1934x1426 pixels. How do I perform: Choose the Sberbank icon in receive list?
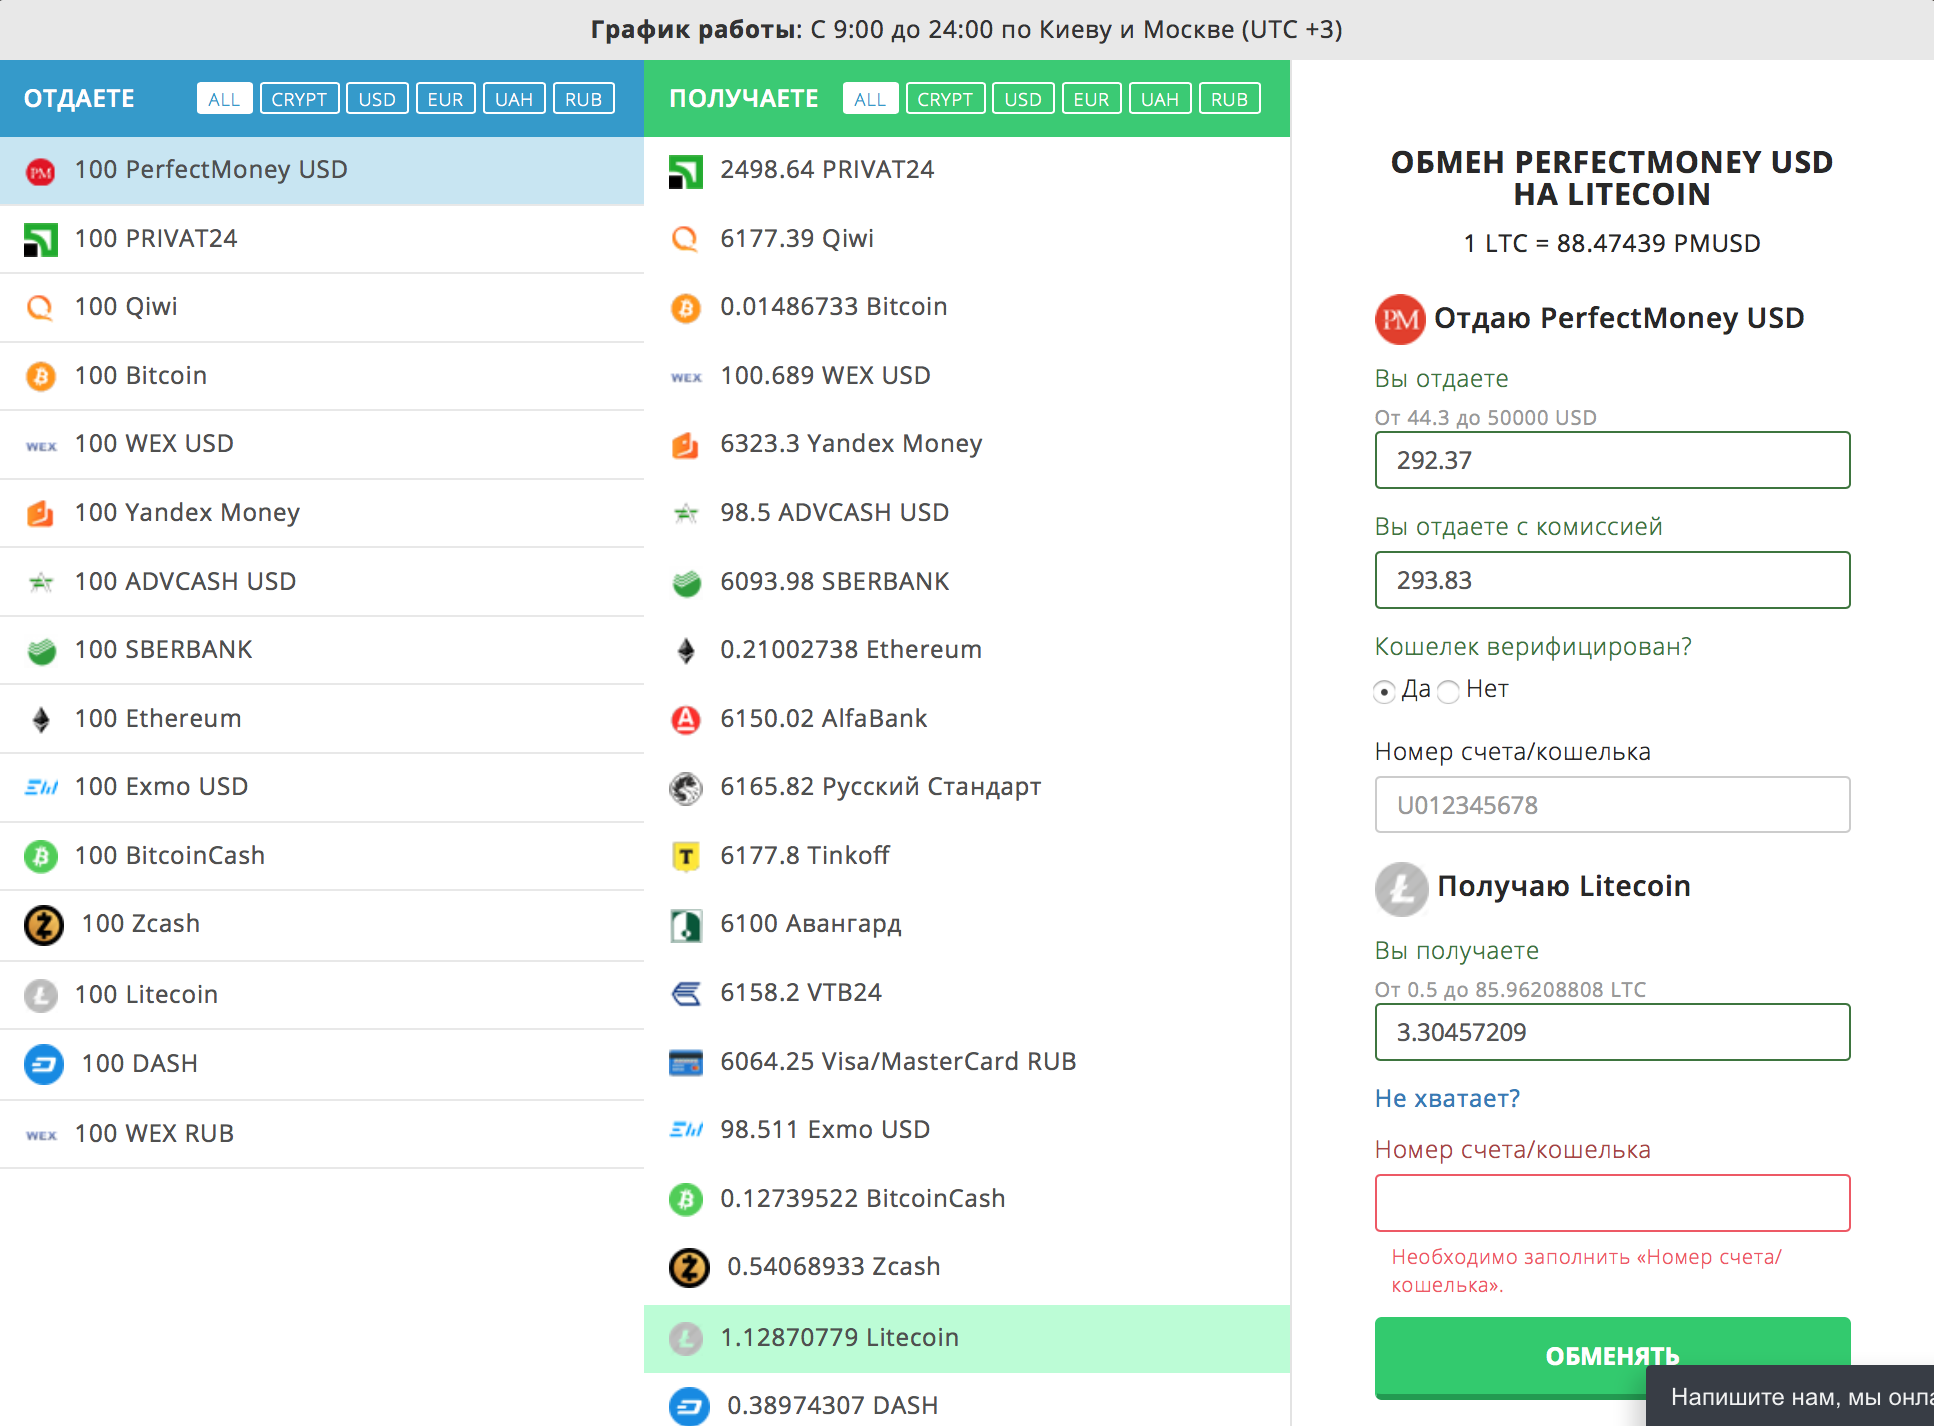[x=686, y=582]
